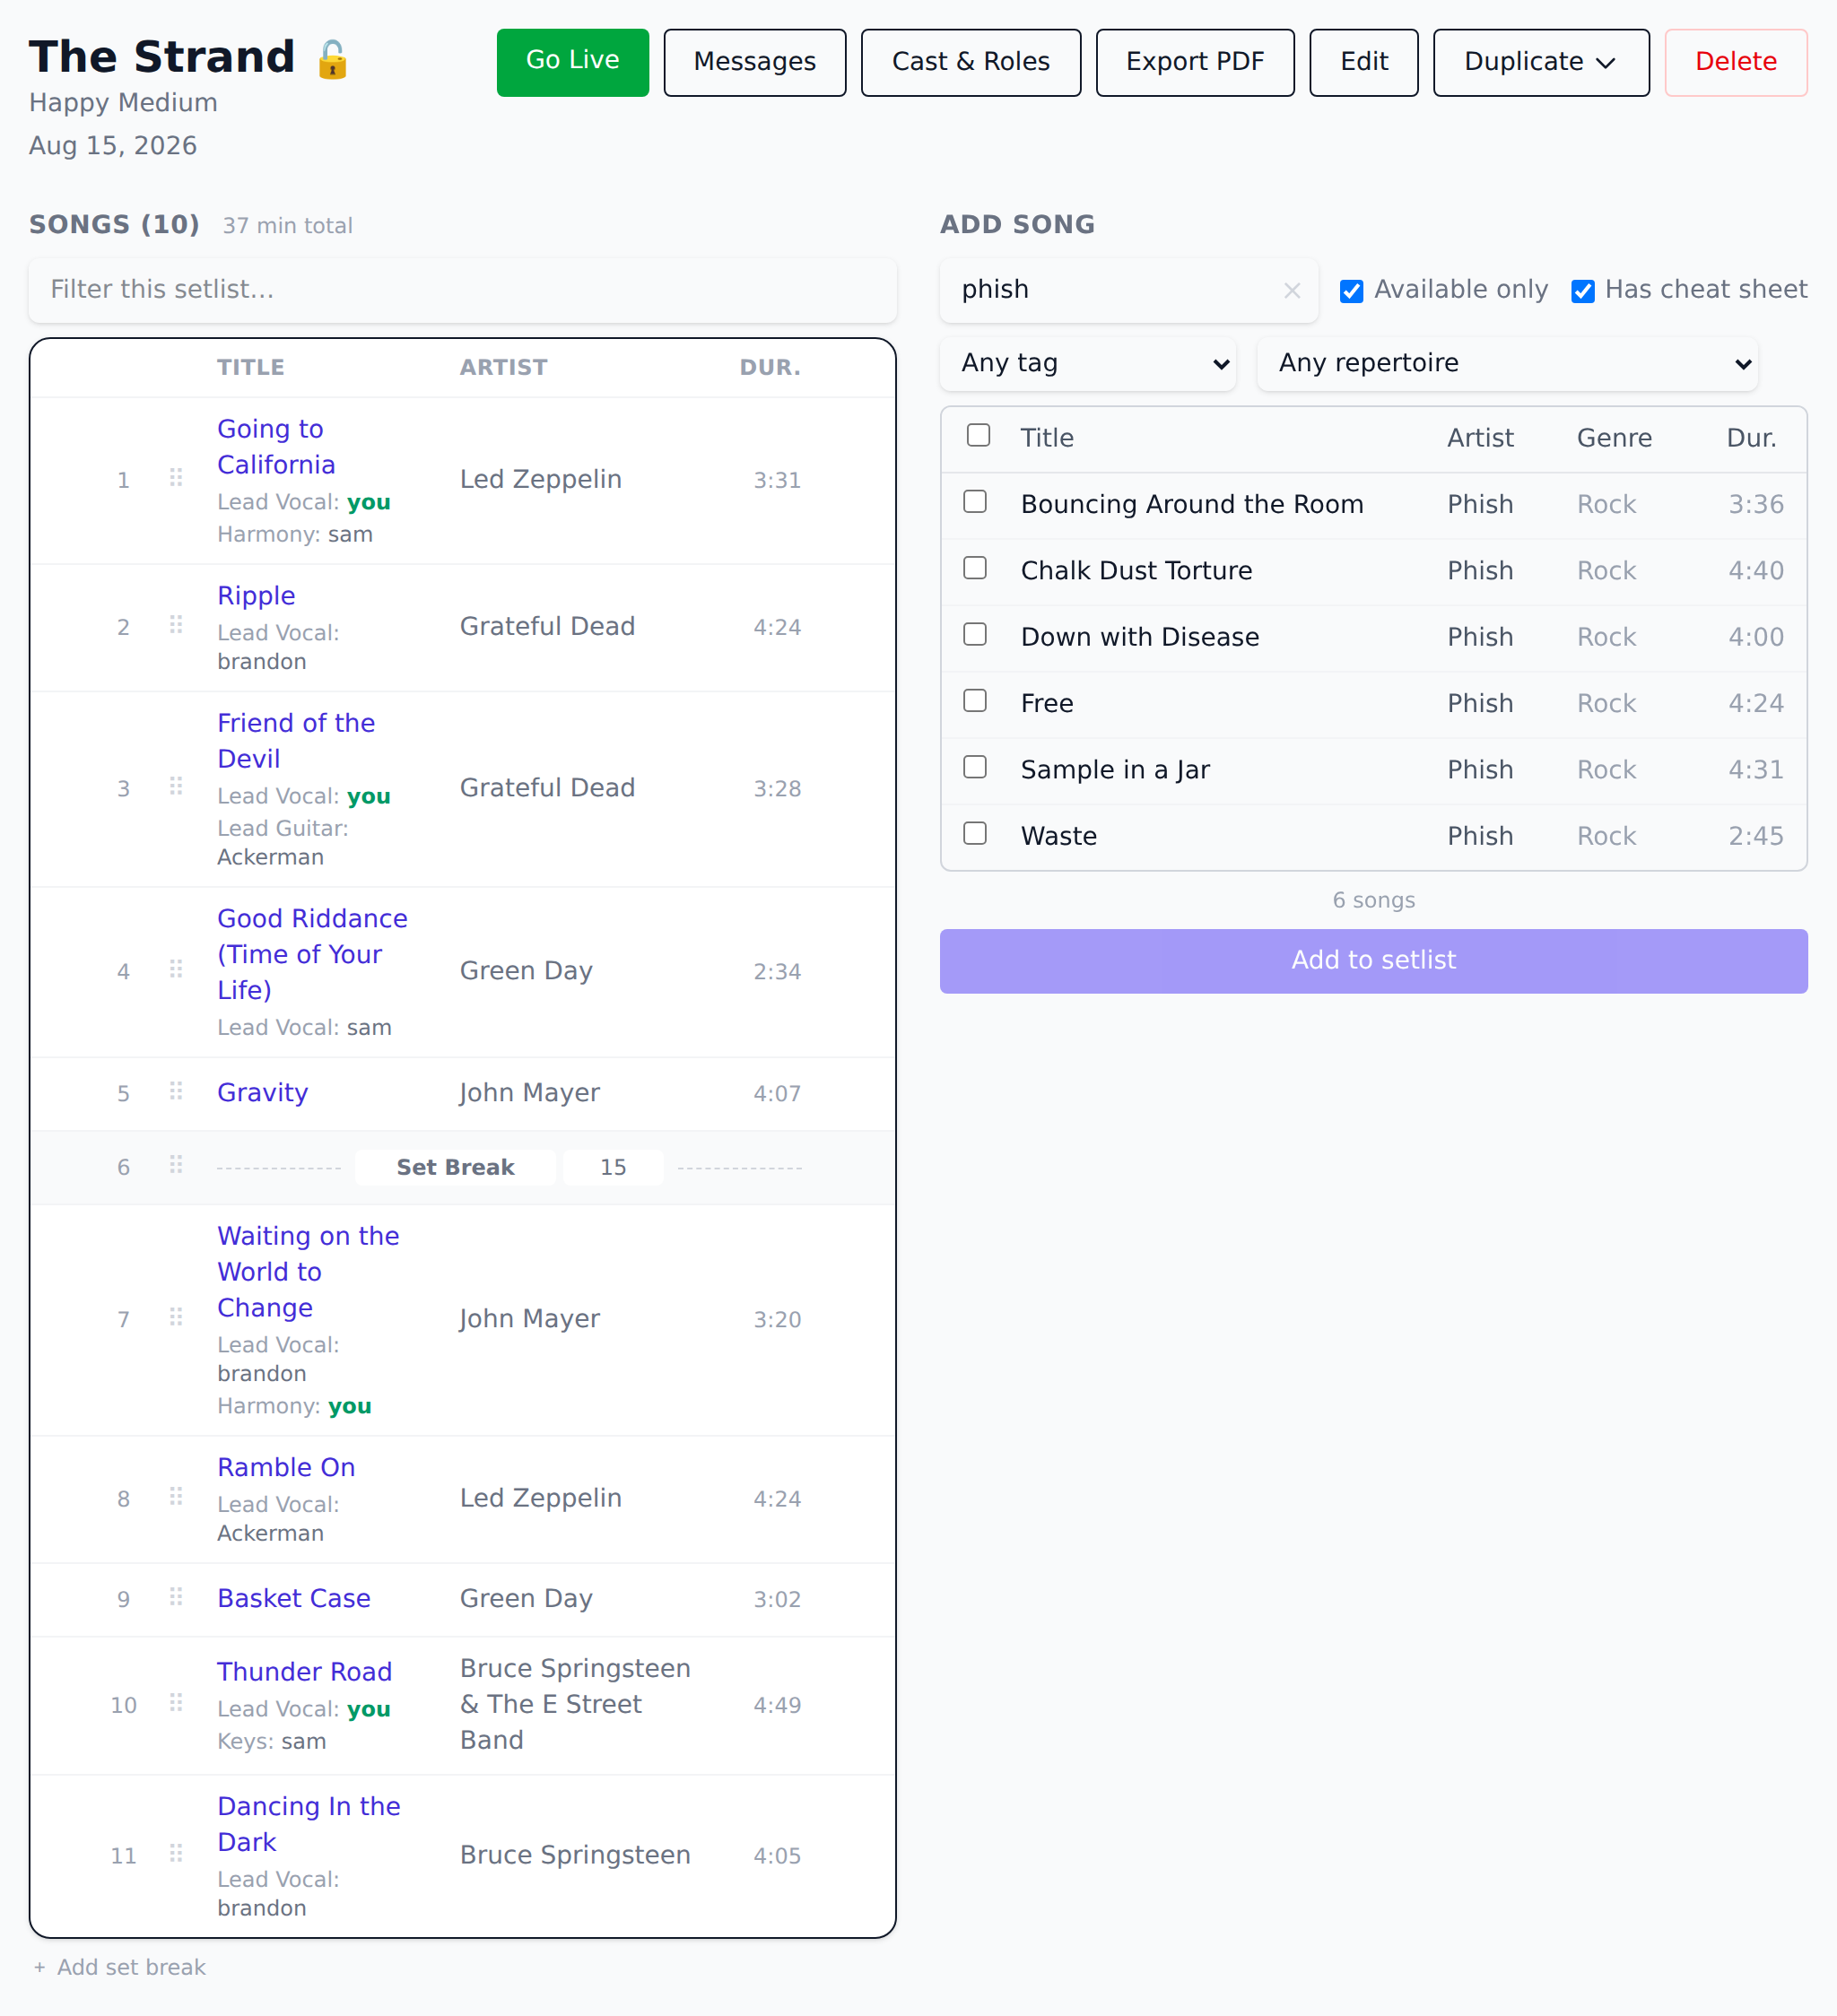
Task: Grab the drag handle for Going to California
Action: 176,478
